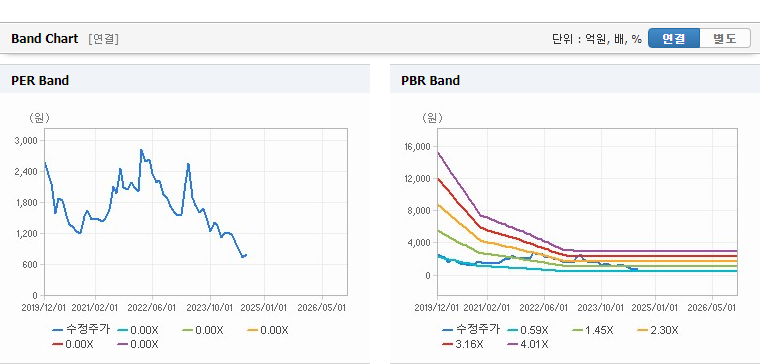Screen dimensions: 760x364
Task: Click the 단위 : 억원, 배, % text
Action: (597, 39)
